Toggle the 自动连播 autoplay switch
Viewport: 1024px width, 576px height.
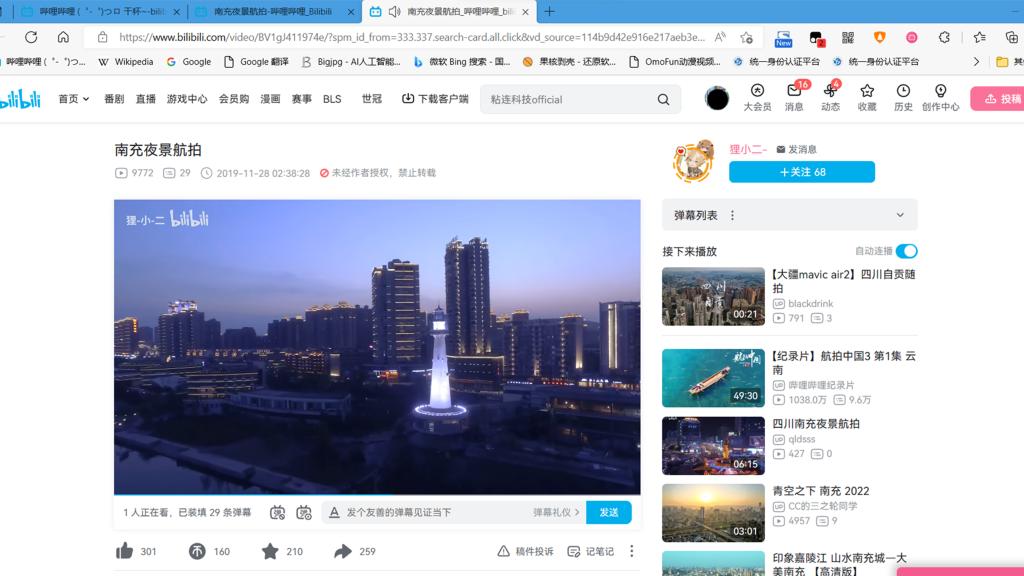[x=906, y=251]
